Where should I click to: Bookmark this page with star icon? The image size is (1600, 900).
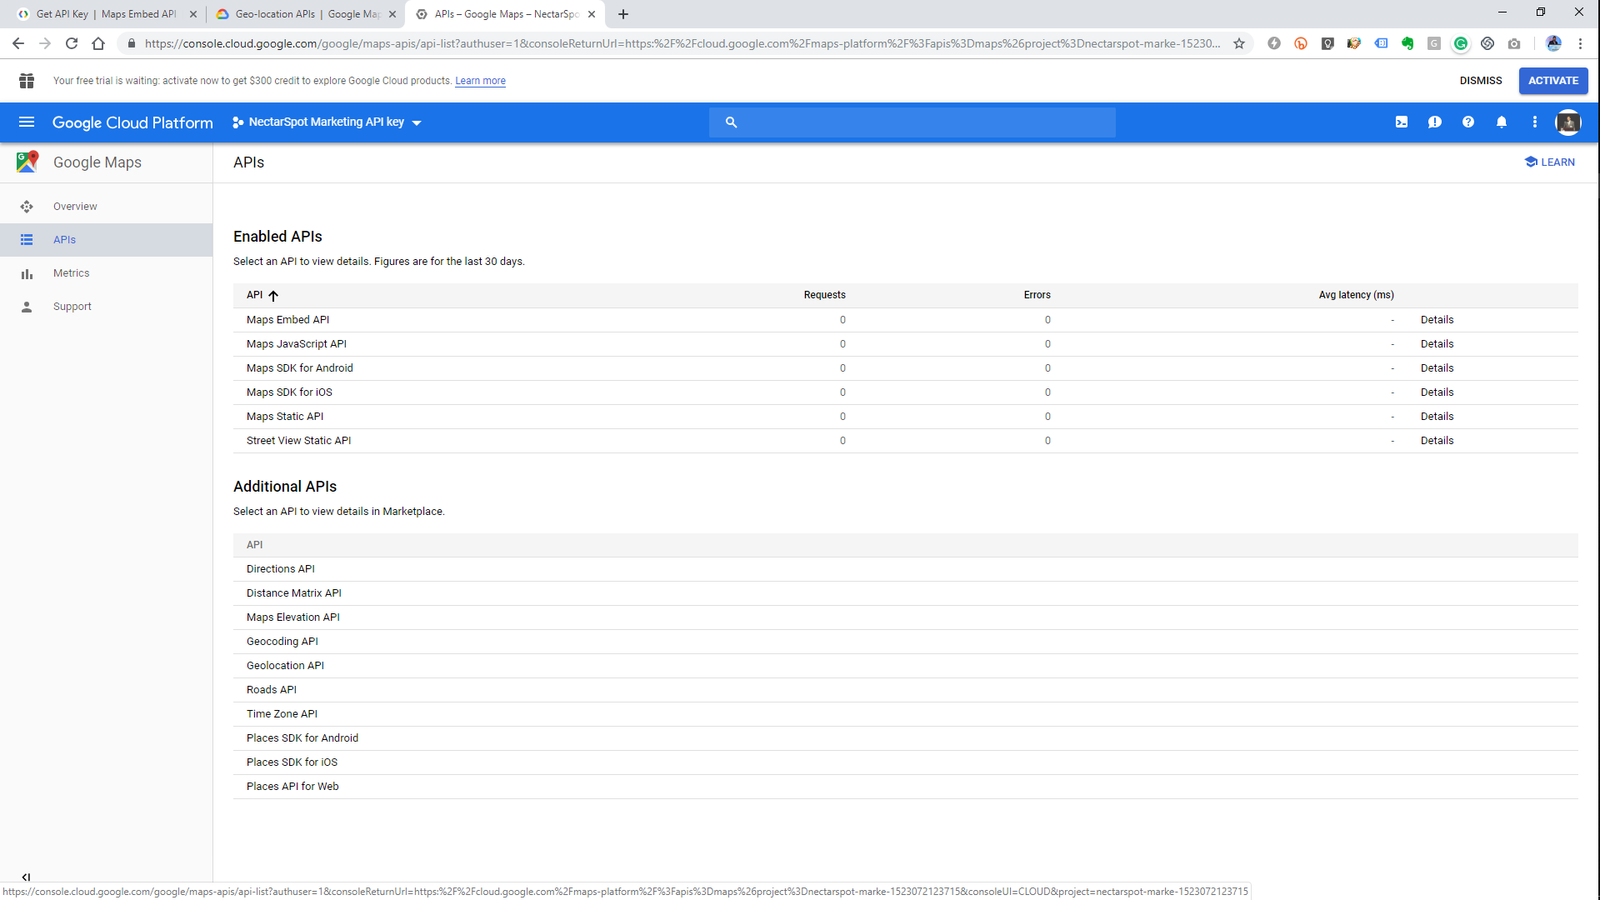click(x=1239, y=43)
